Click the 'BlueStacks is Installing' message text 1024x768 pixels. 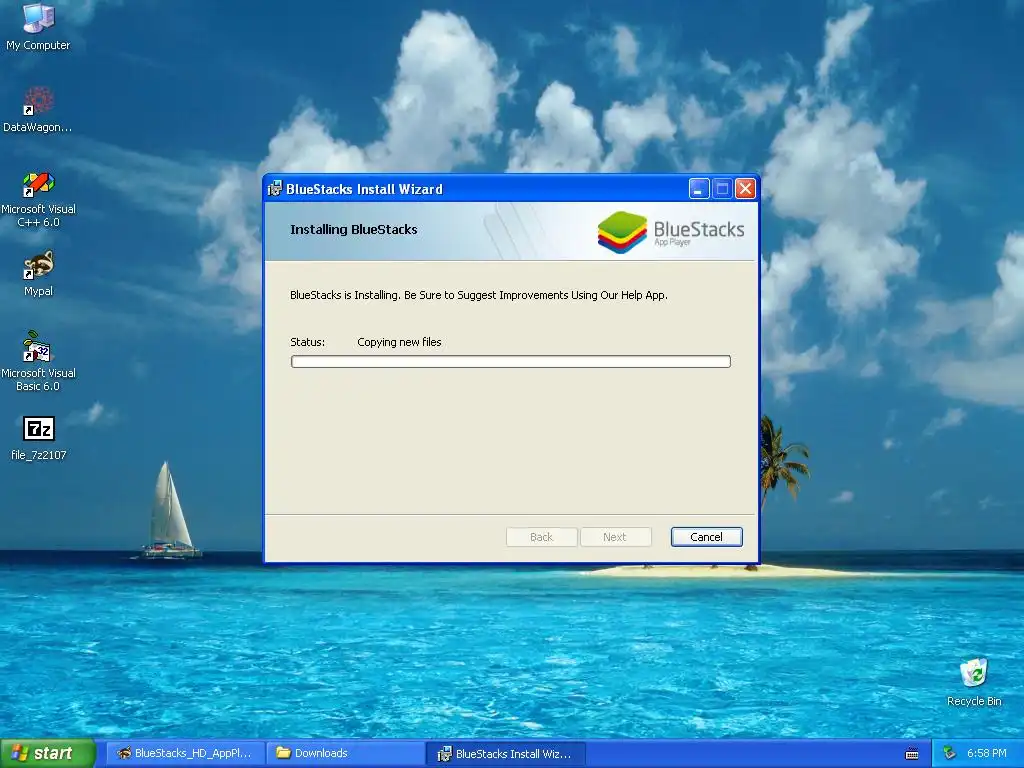[x=479, y=295]
